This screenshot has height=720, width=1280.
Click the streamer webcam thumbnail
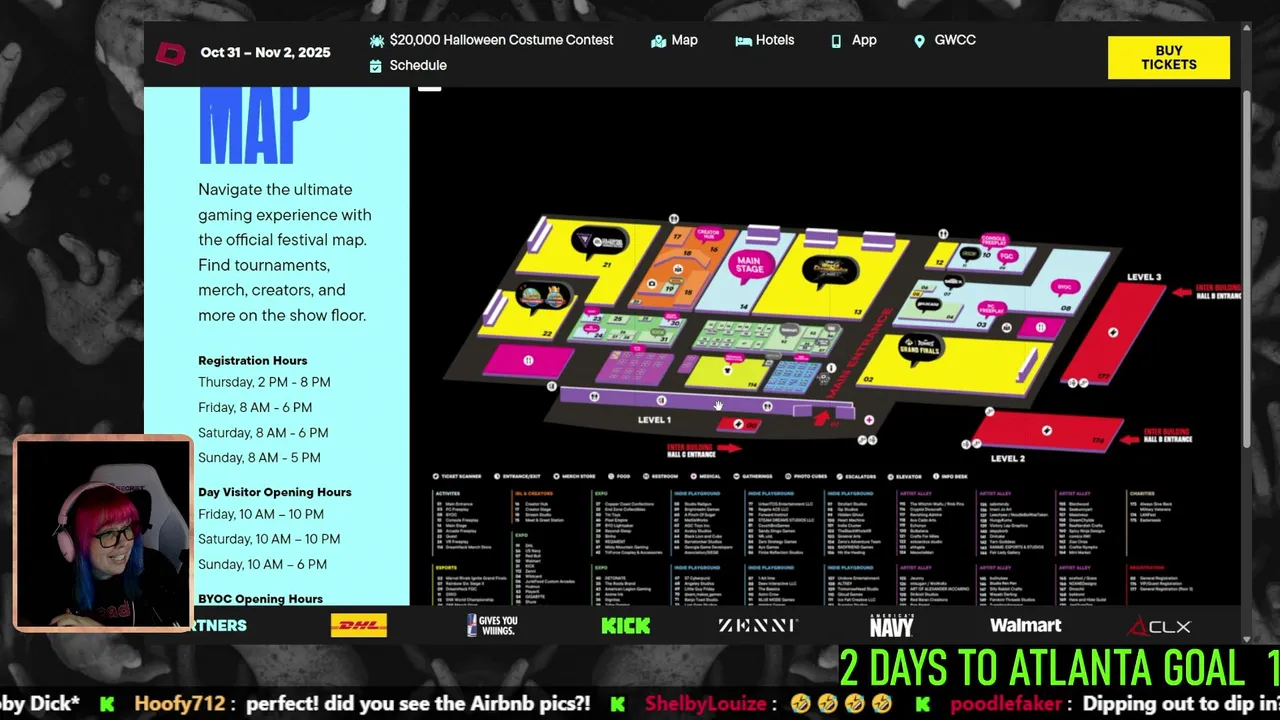(103, 533)
